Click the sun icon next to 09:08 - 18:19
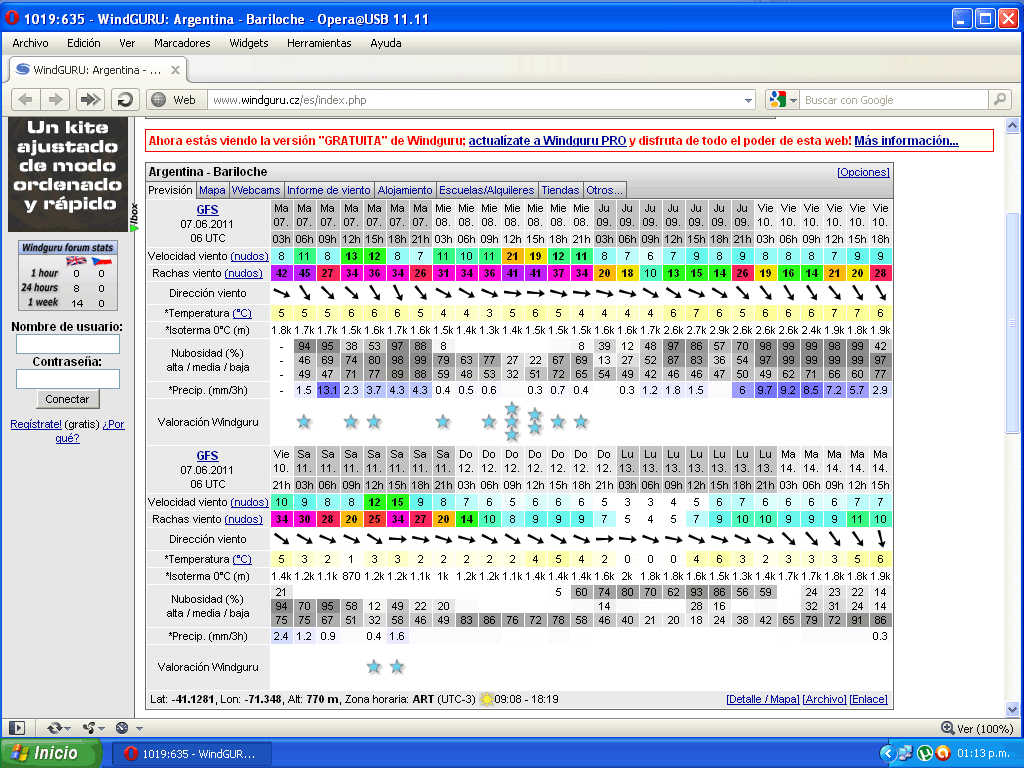The image size is (1024, 768). click(x=487, y=699)
